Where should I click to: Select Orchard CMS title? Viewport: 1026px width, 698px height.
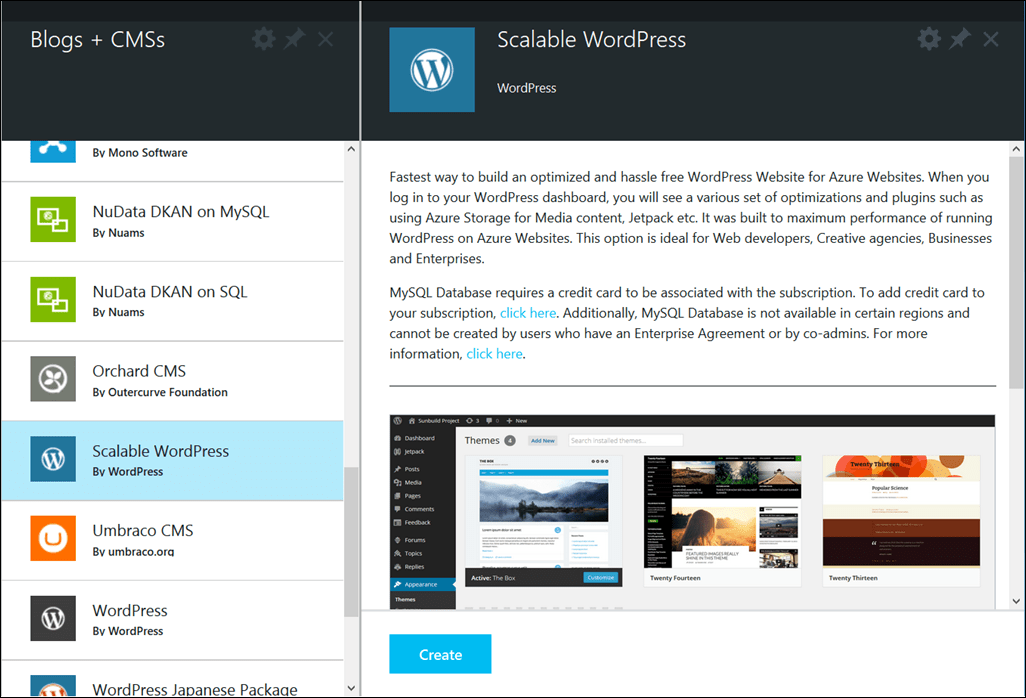click(x=139, y=372)
